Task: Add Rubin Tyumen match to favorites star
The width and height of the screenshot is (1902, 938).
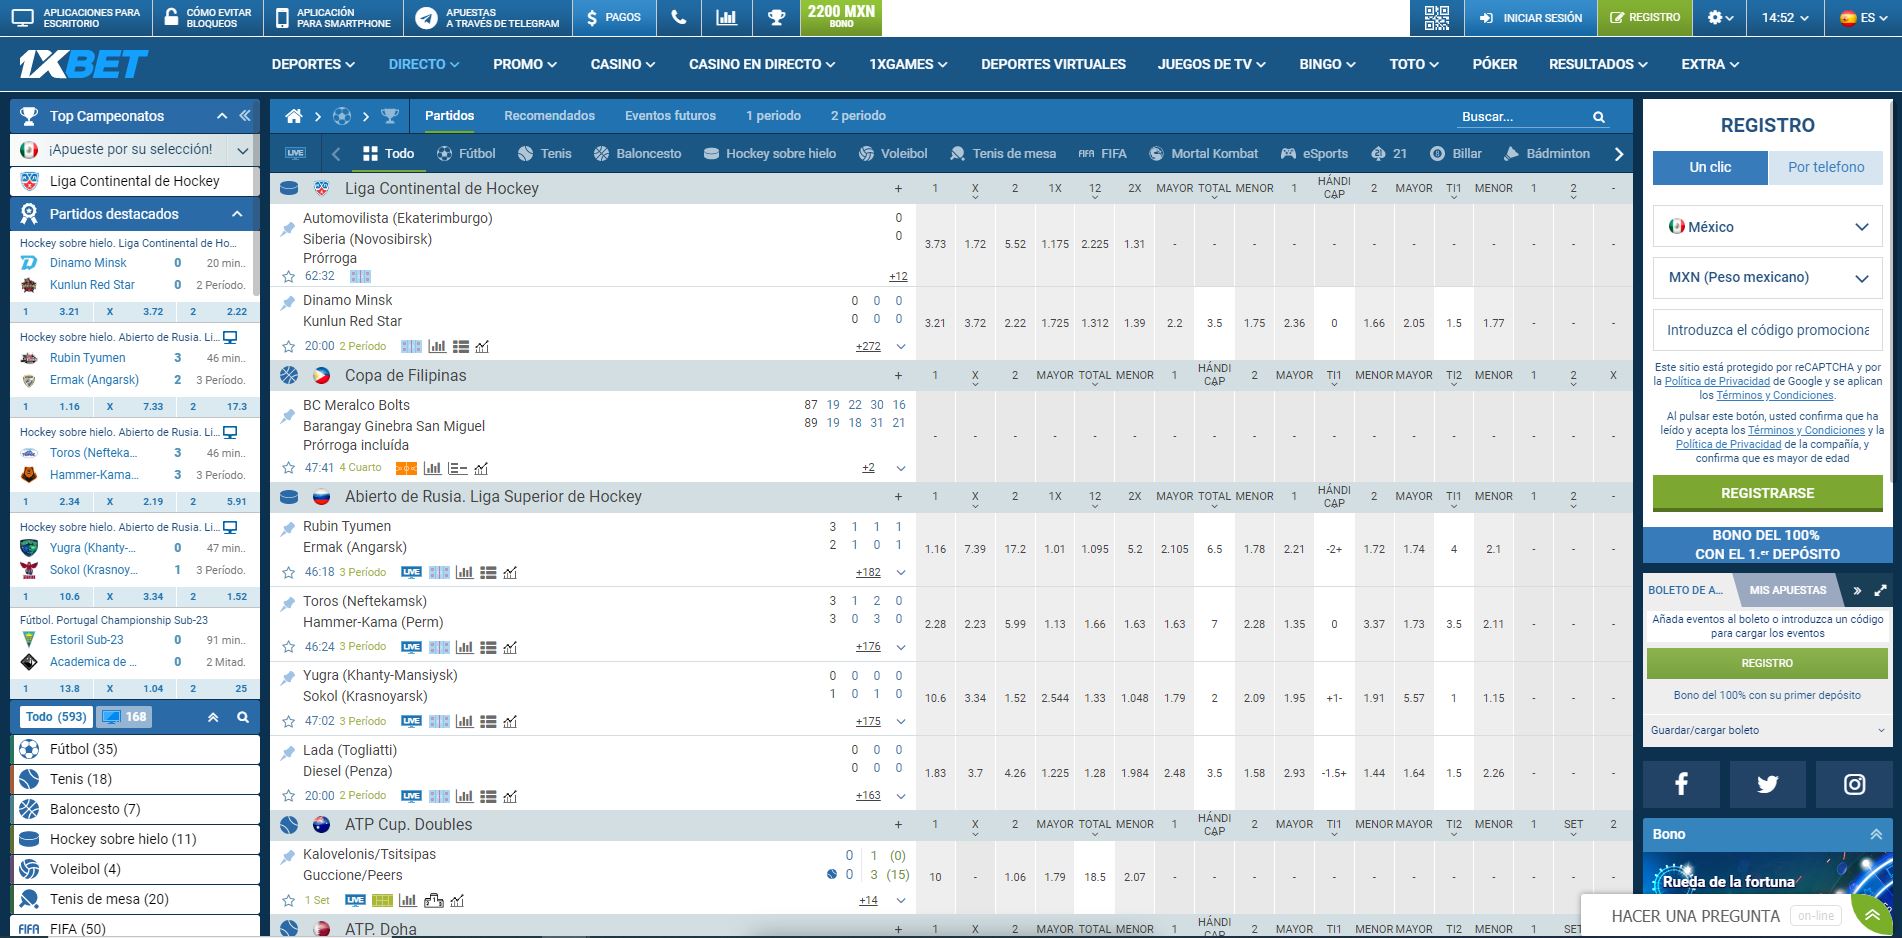Action: point(289,572)
